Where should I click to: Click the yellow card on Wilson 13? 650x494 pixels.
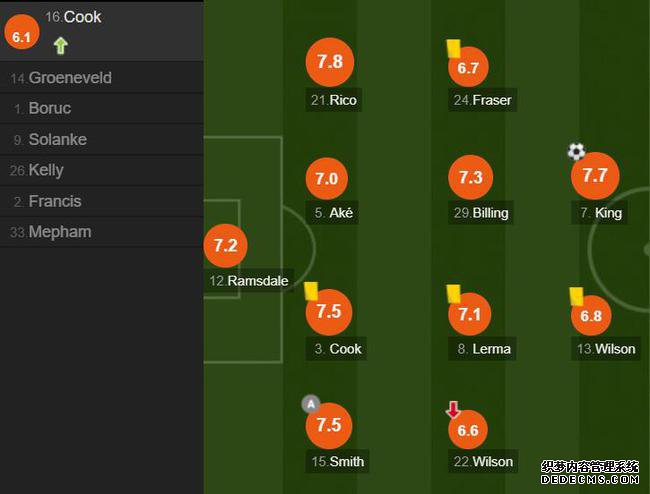[577, 296]
